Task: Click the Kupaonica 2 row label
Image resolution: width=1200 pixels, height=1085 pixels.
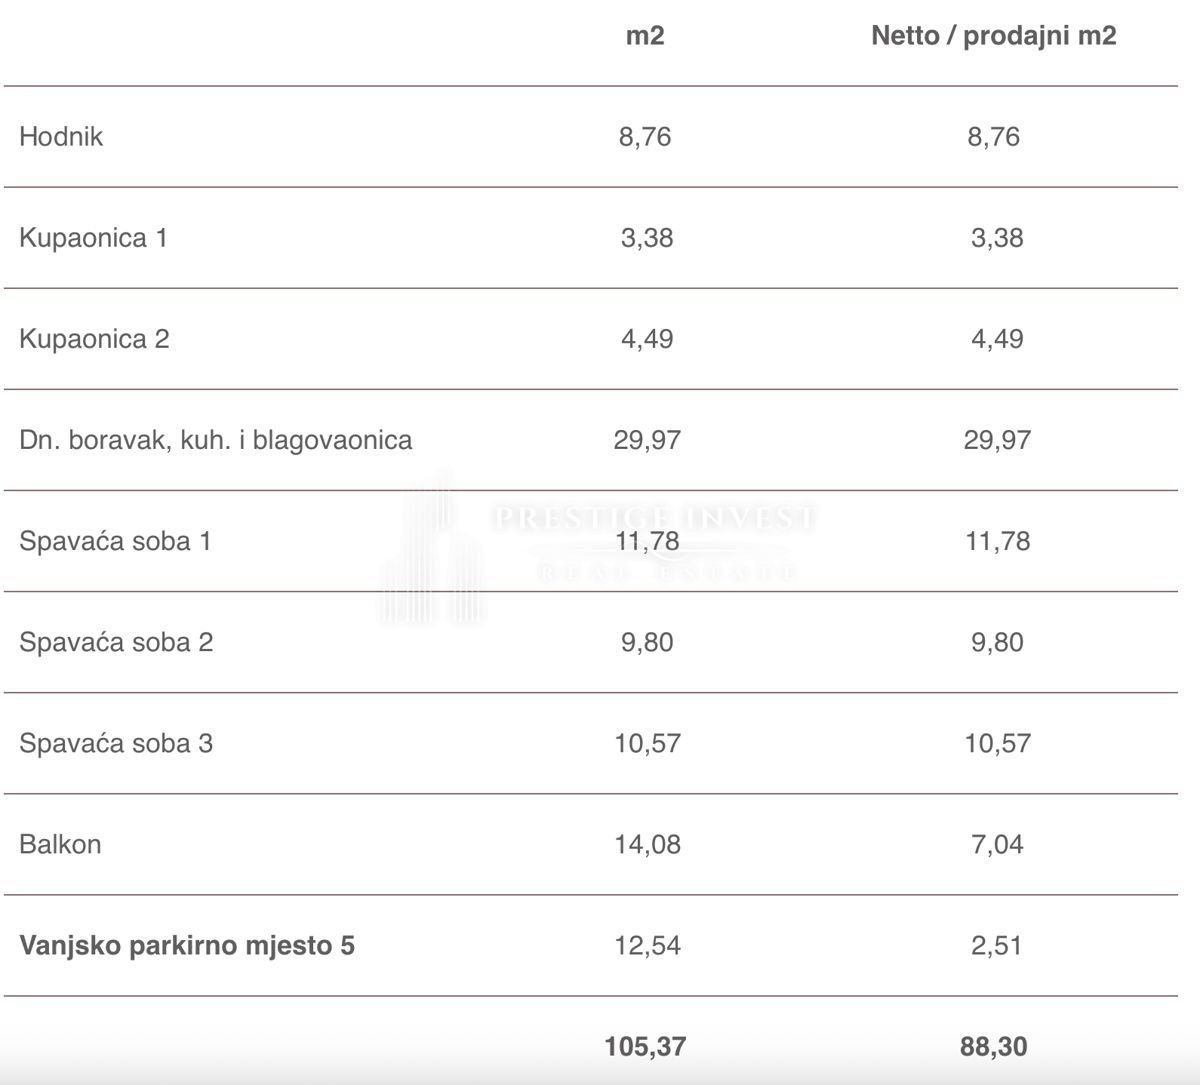Action: click(x=94, y=339)
